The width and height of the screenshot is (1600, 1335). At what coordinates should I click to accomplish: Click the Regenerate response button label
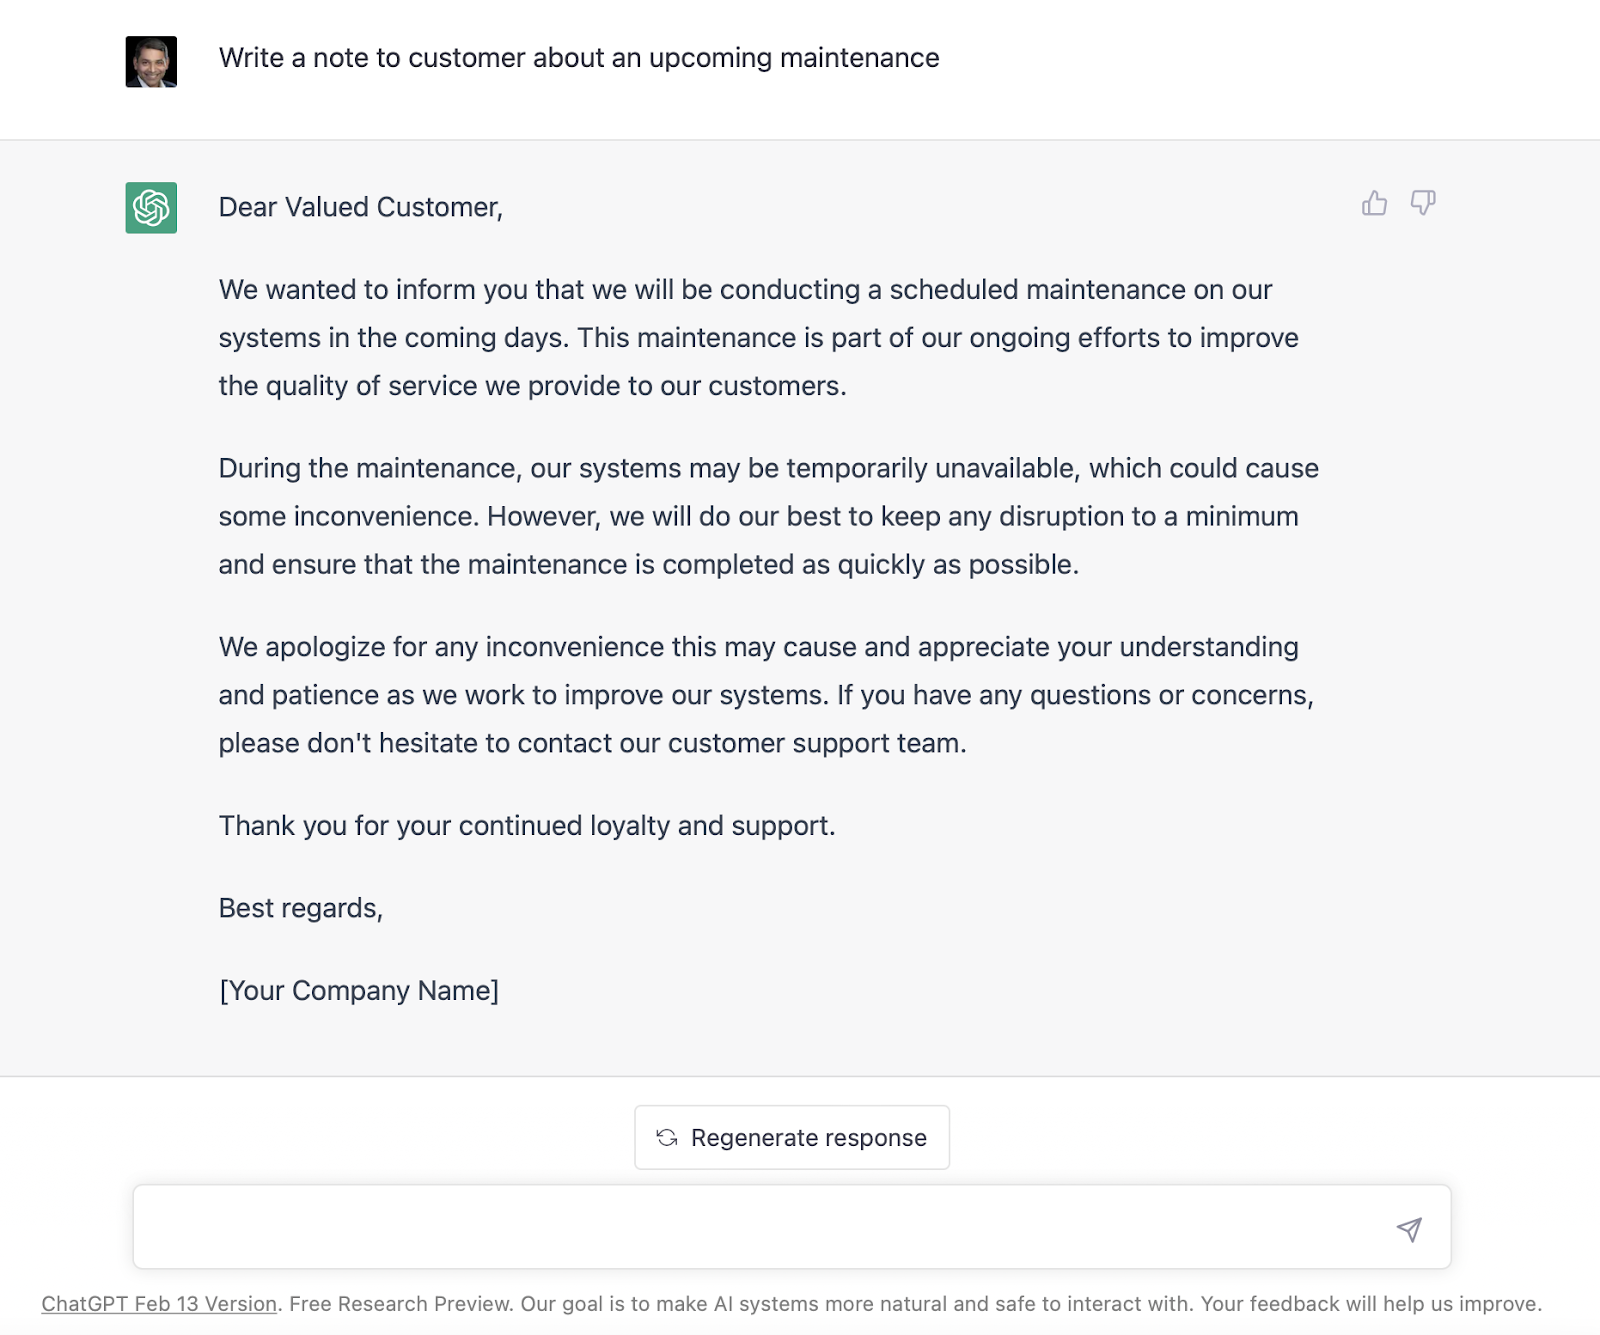point(808,1138)
